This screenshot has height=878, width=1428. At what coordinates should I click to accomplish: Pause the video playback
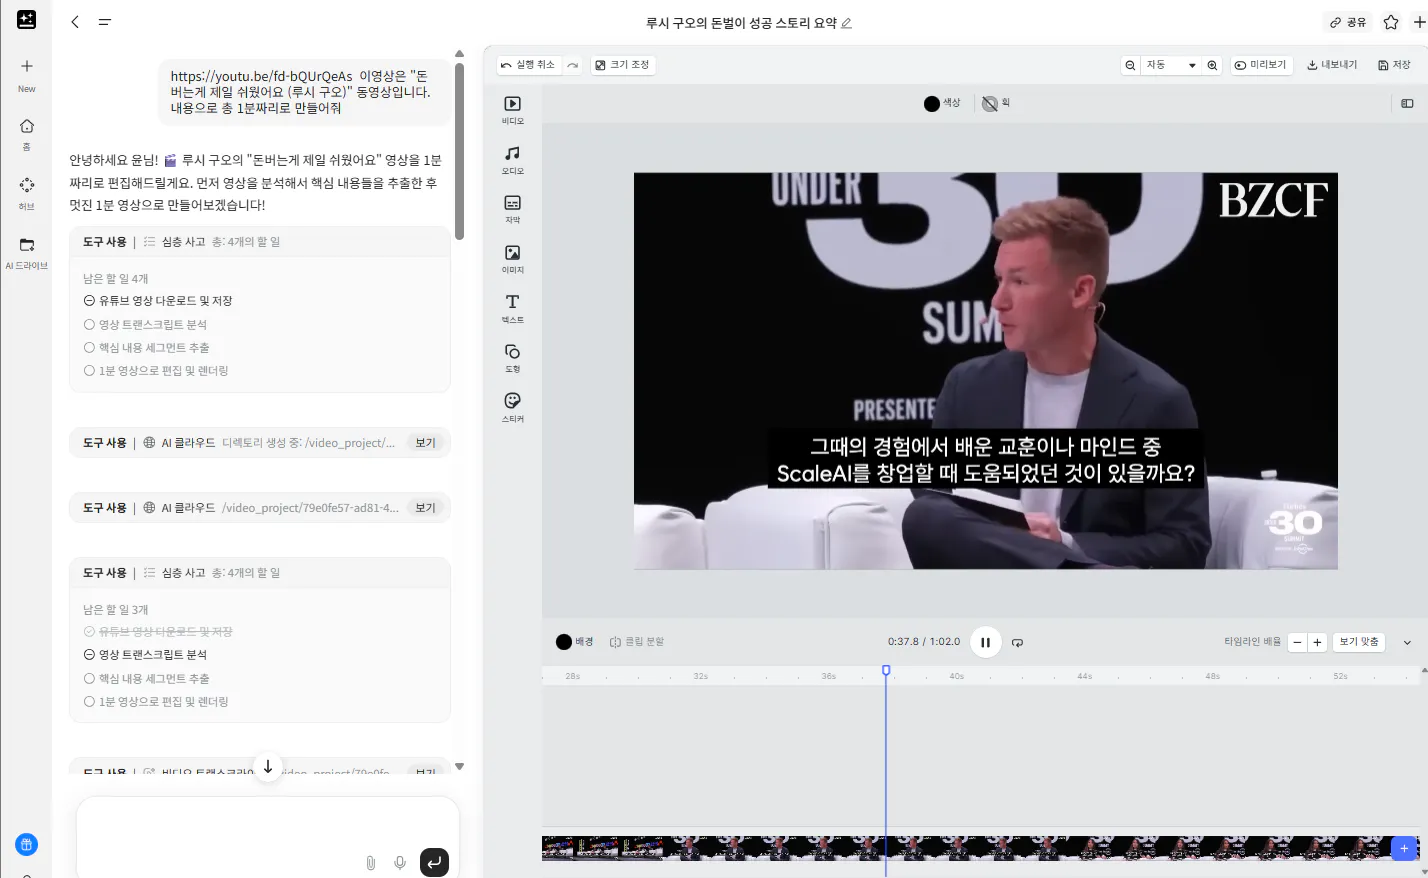[x=985, y=642]
